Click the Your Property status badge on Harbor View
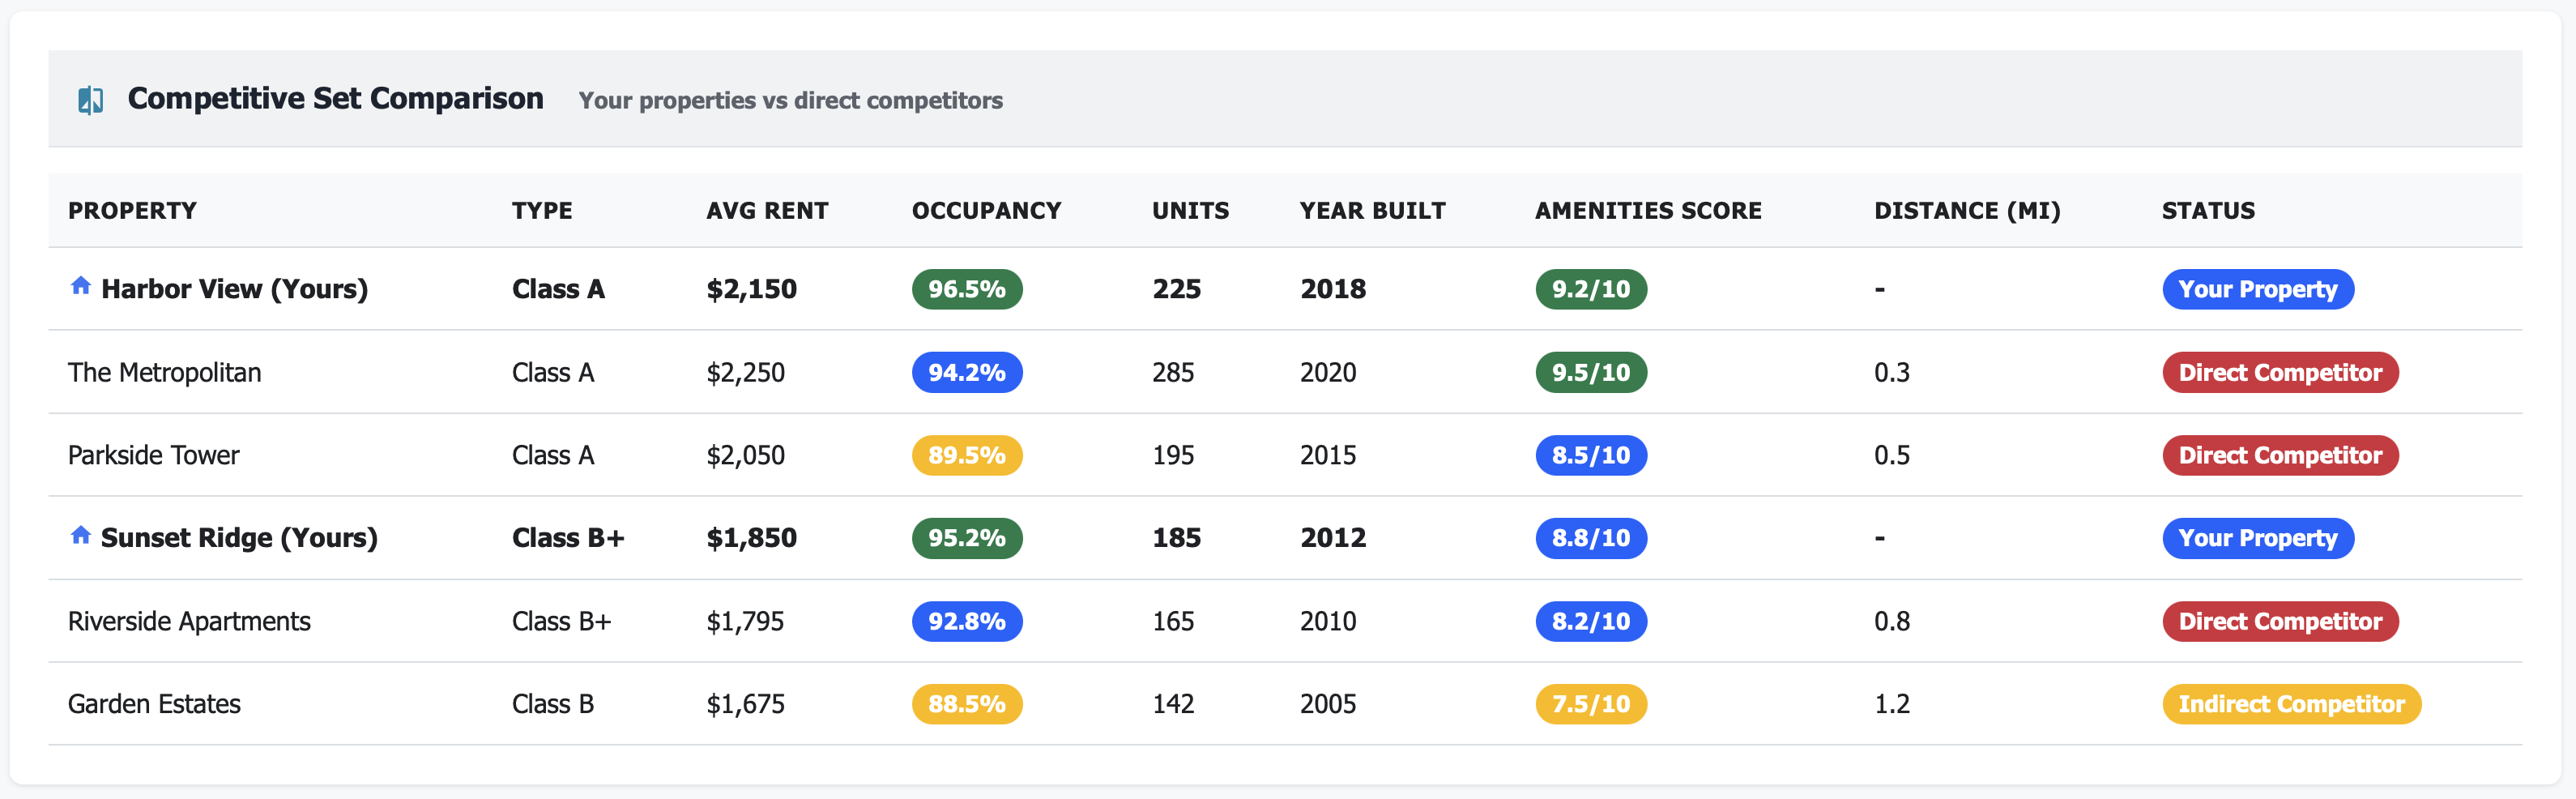This screenshot has width=2576, height=799. point(2258,289)
